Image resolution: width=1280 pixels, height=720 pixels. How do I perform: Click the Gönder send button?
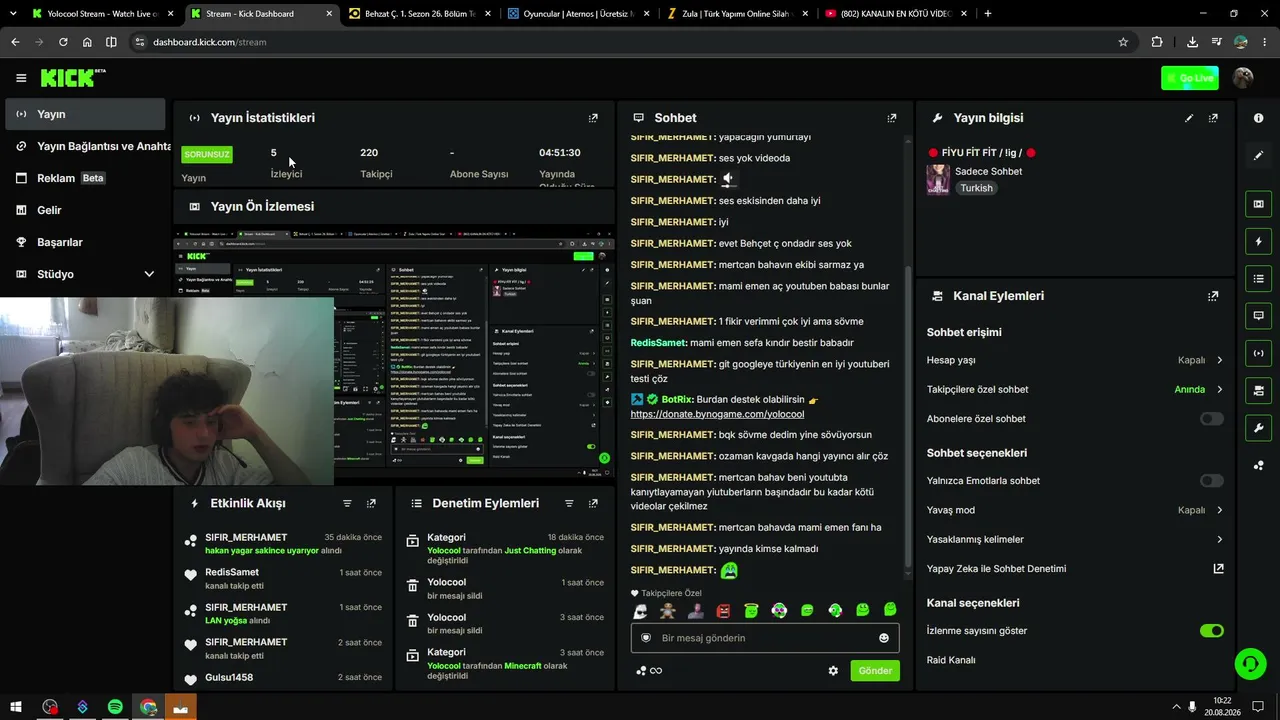pyautogui.click(x=875, y=671)
